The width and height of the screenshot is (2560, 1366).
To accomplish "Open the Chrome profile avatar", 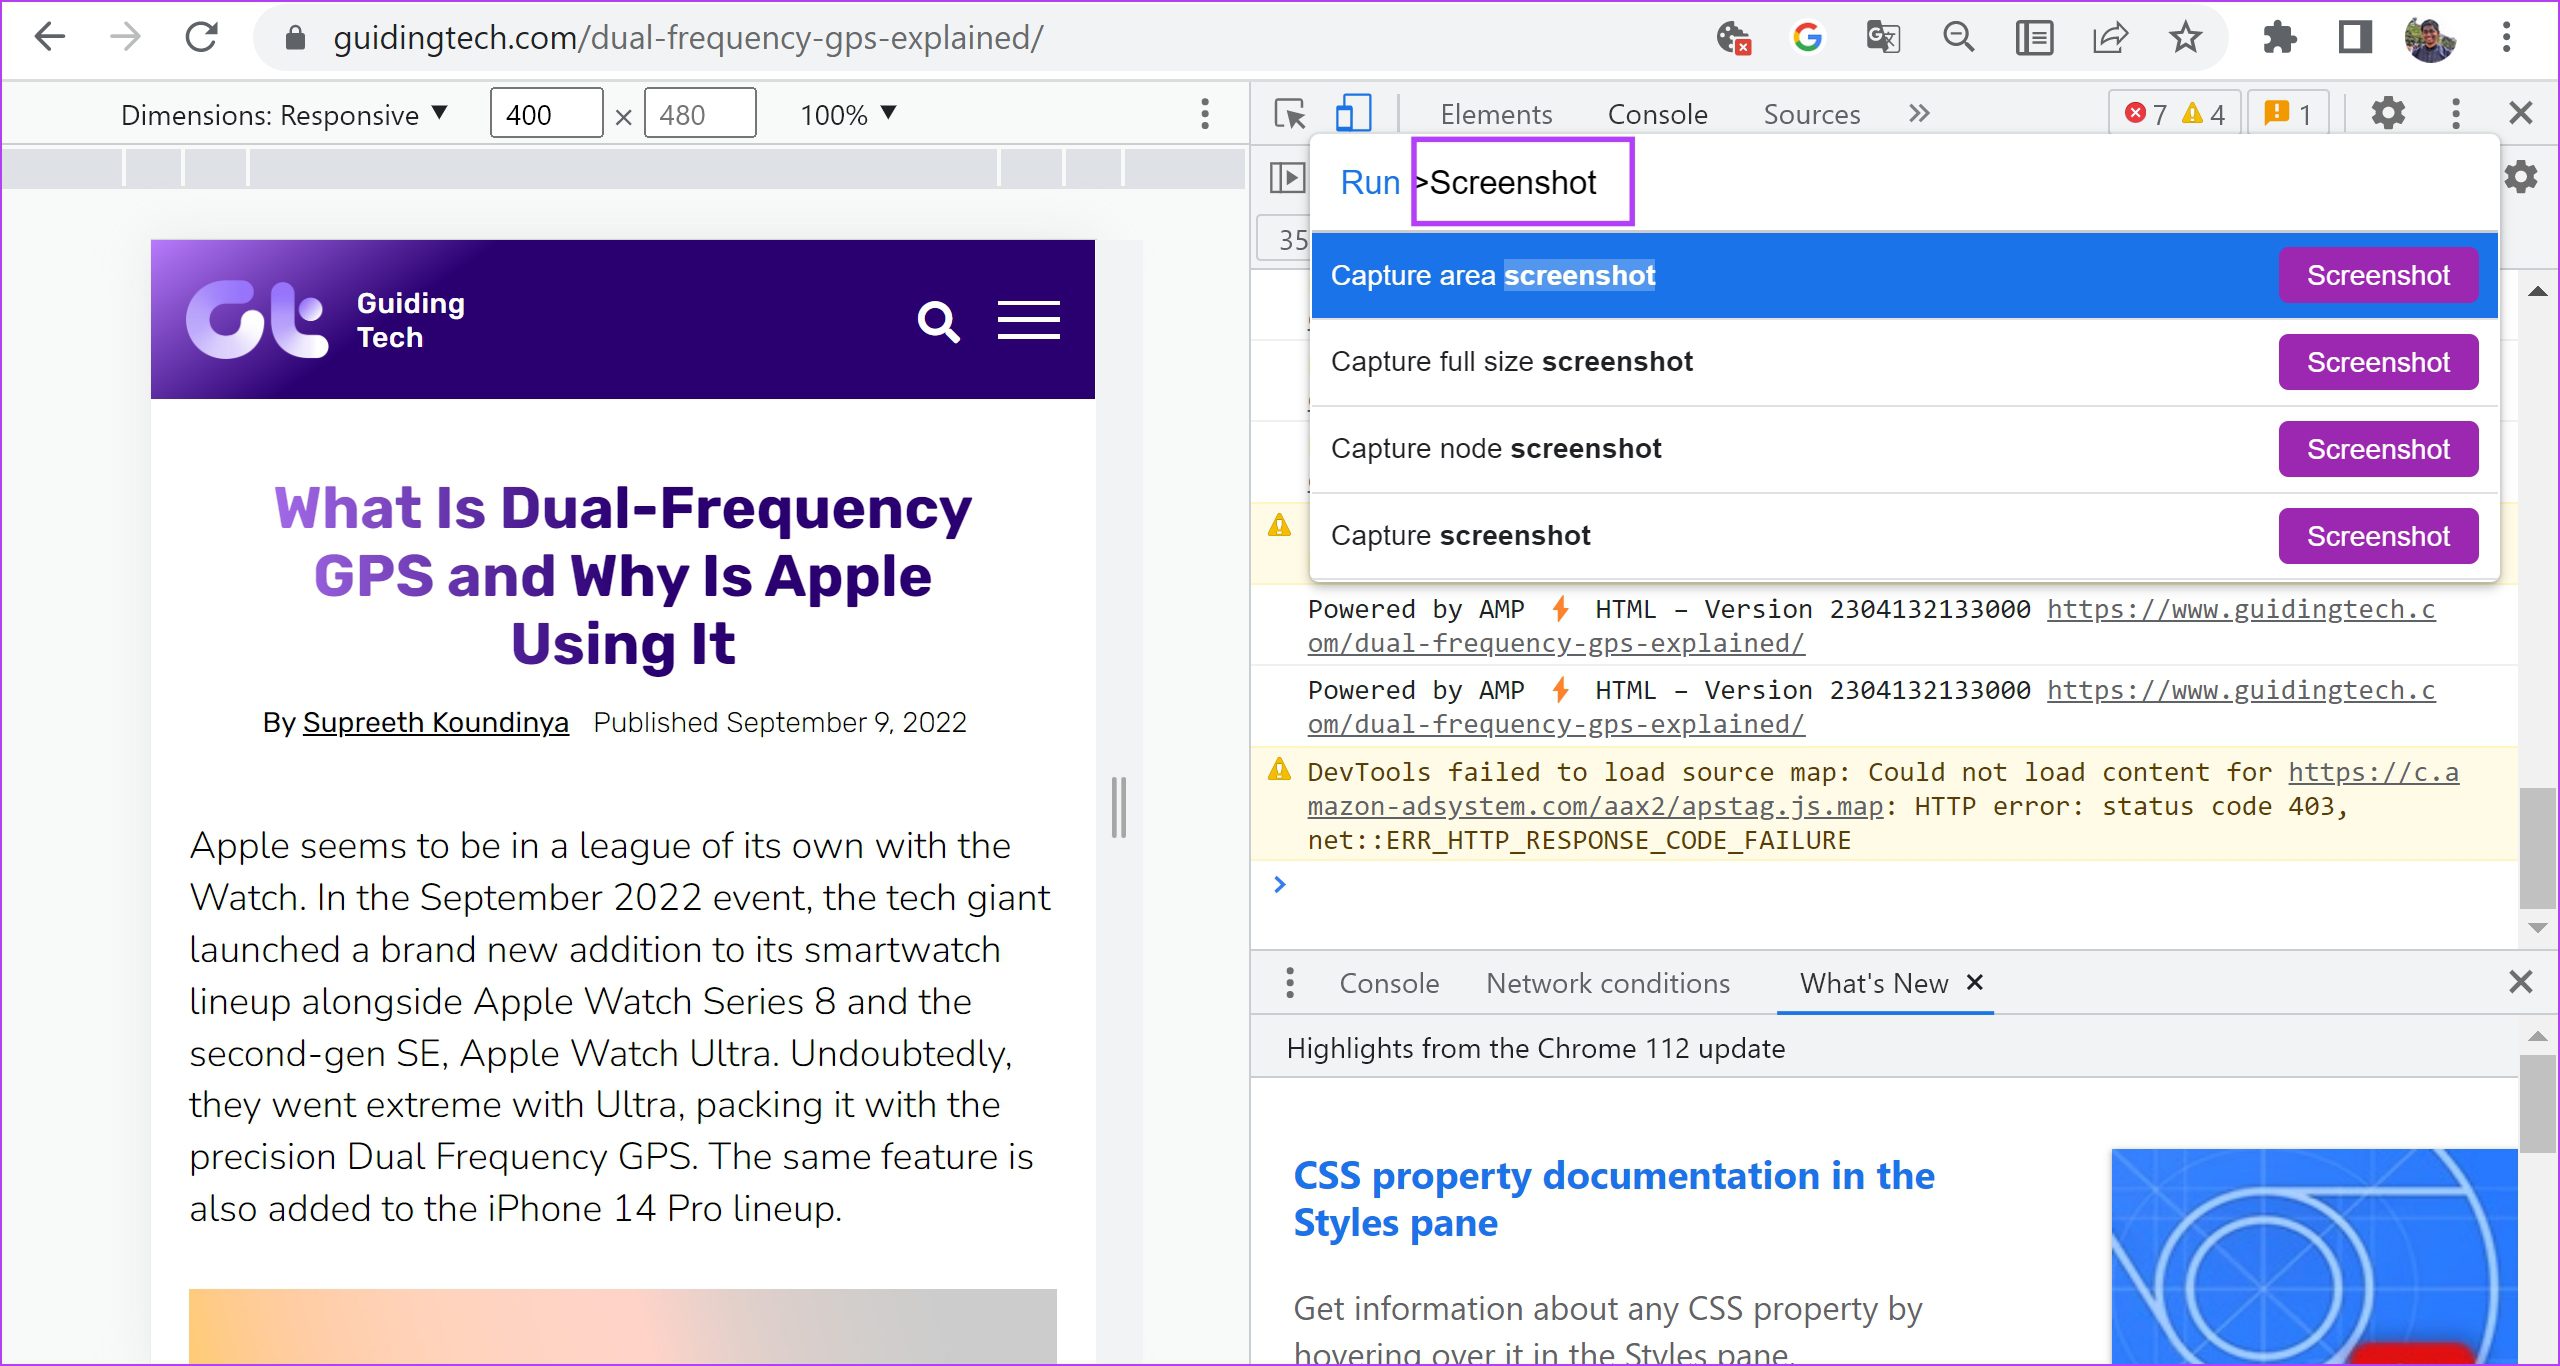I will (2430, 38).
